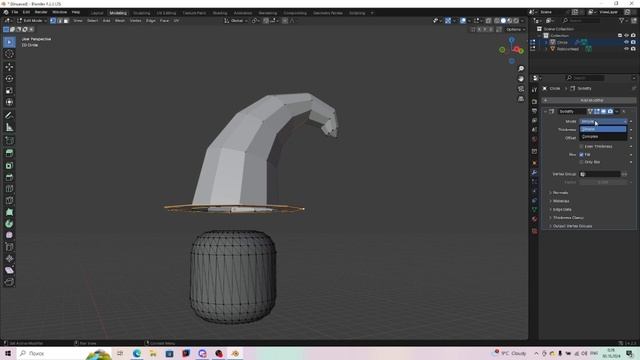
Task: Enable the Only Rim checkbox
Action: tap(582, 162)
